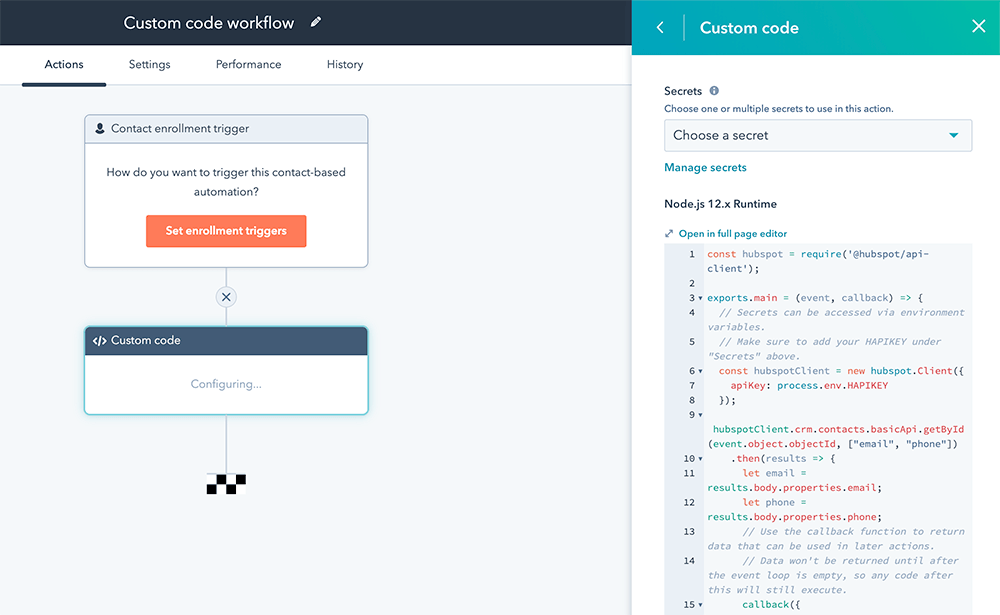Click the checkered end-of-workflow flag
Screen dimensions: 1000x615
pyautogui.click(x=226, y=484)
